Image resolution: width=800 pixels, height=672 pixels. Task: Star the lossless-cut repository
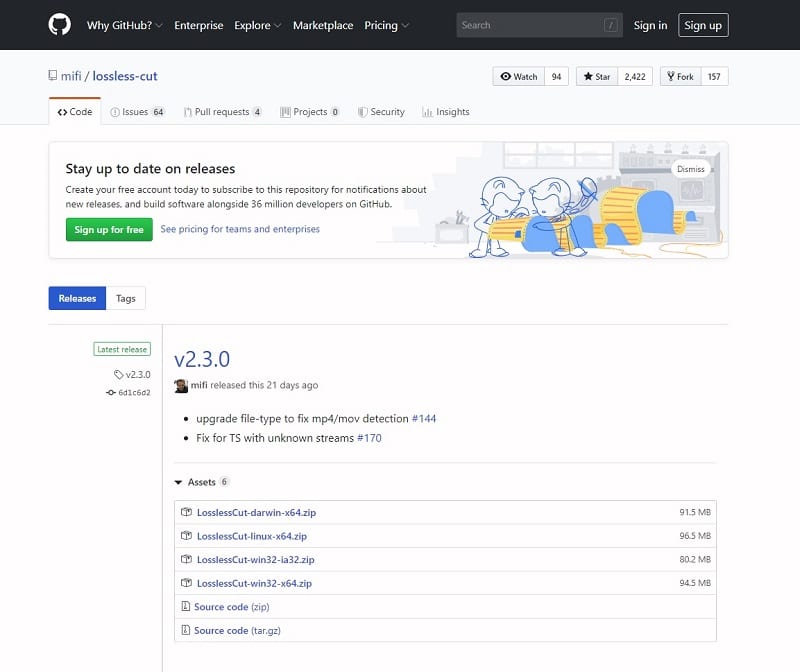click(x=597, y=77)
